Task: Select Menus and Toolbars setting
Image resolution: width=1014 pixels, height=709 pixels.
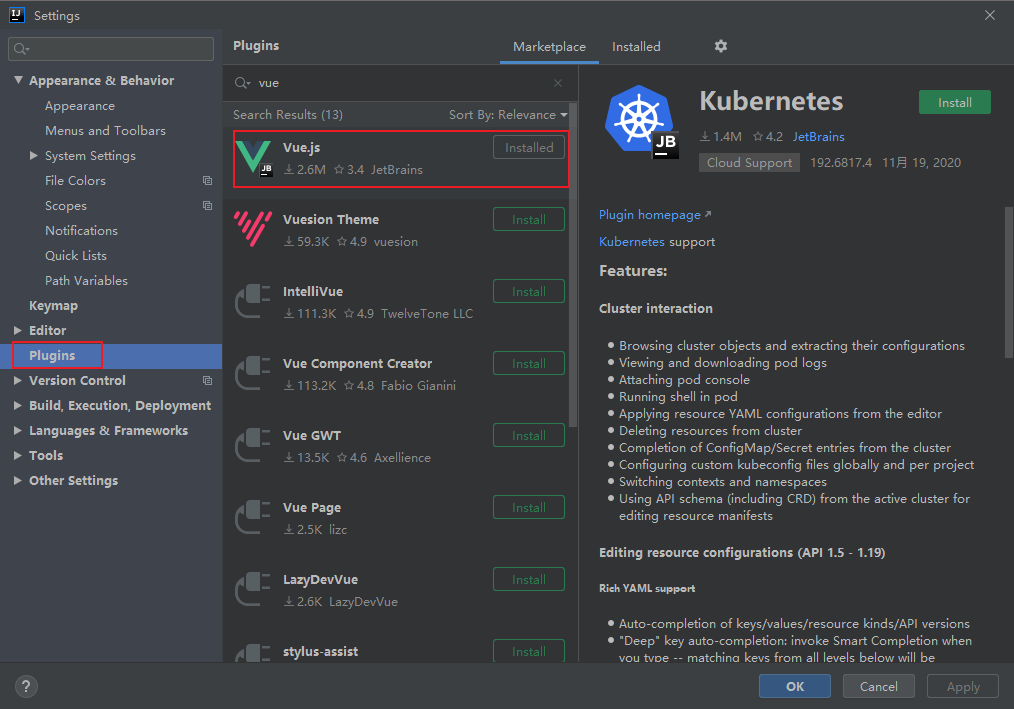Action: 105,131
